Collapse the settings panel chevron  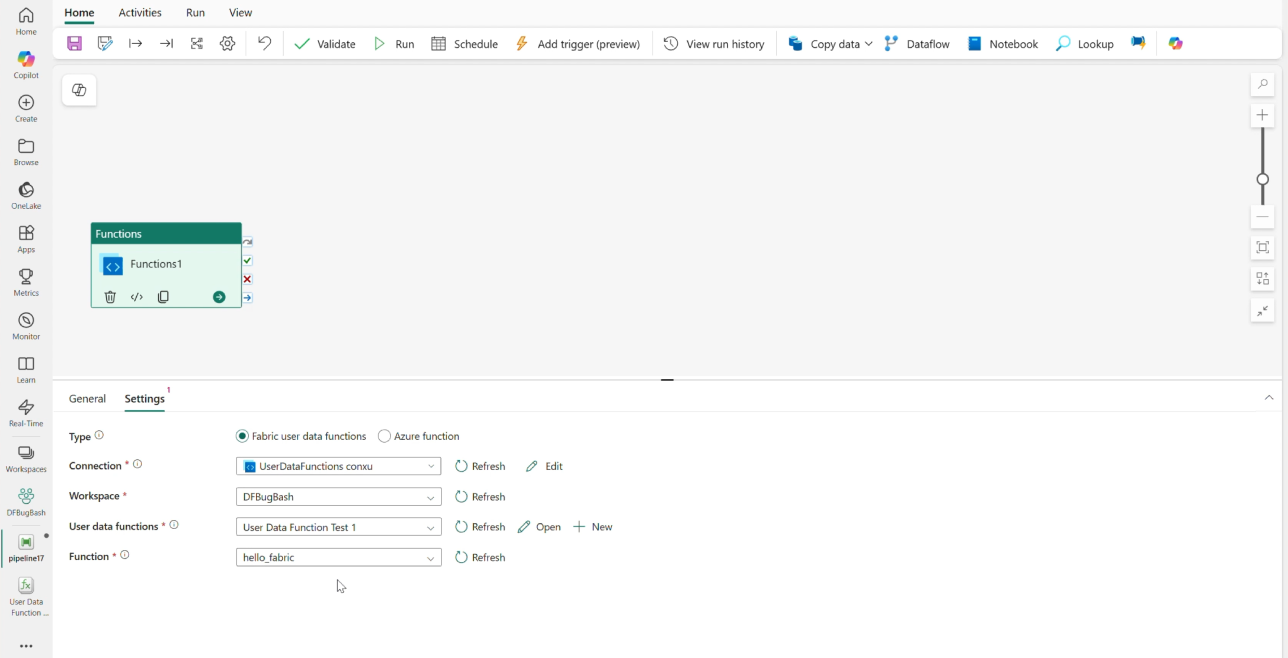(1269, 398)
